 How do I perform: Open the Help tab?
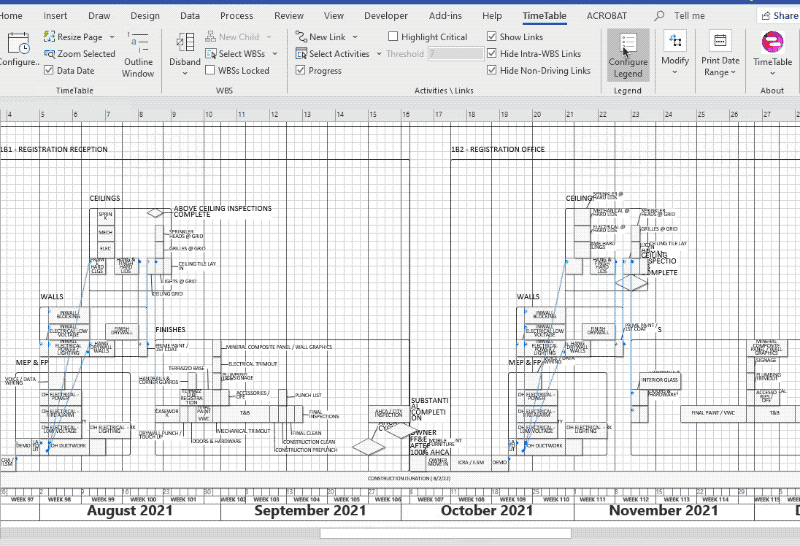click(x=492, y=16)
